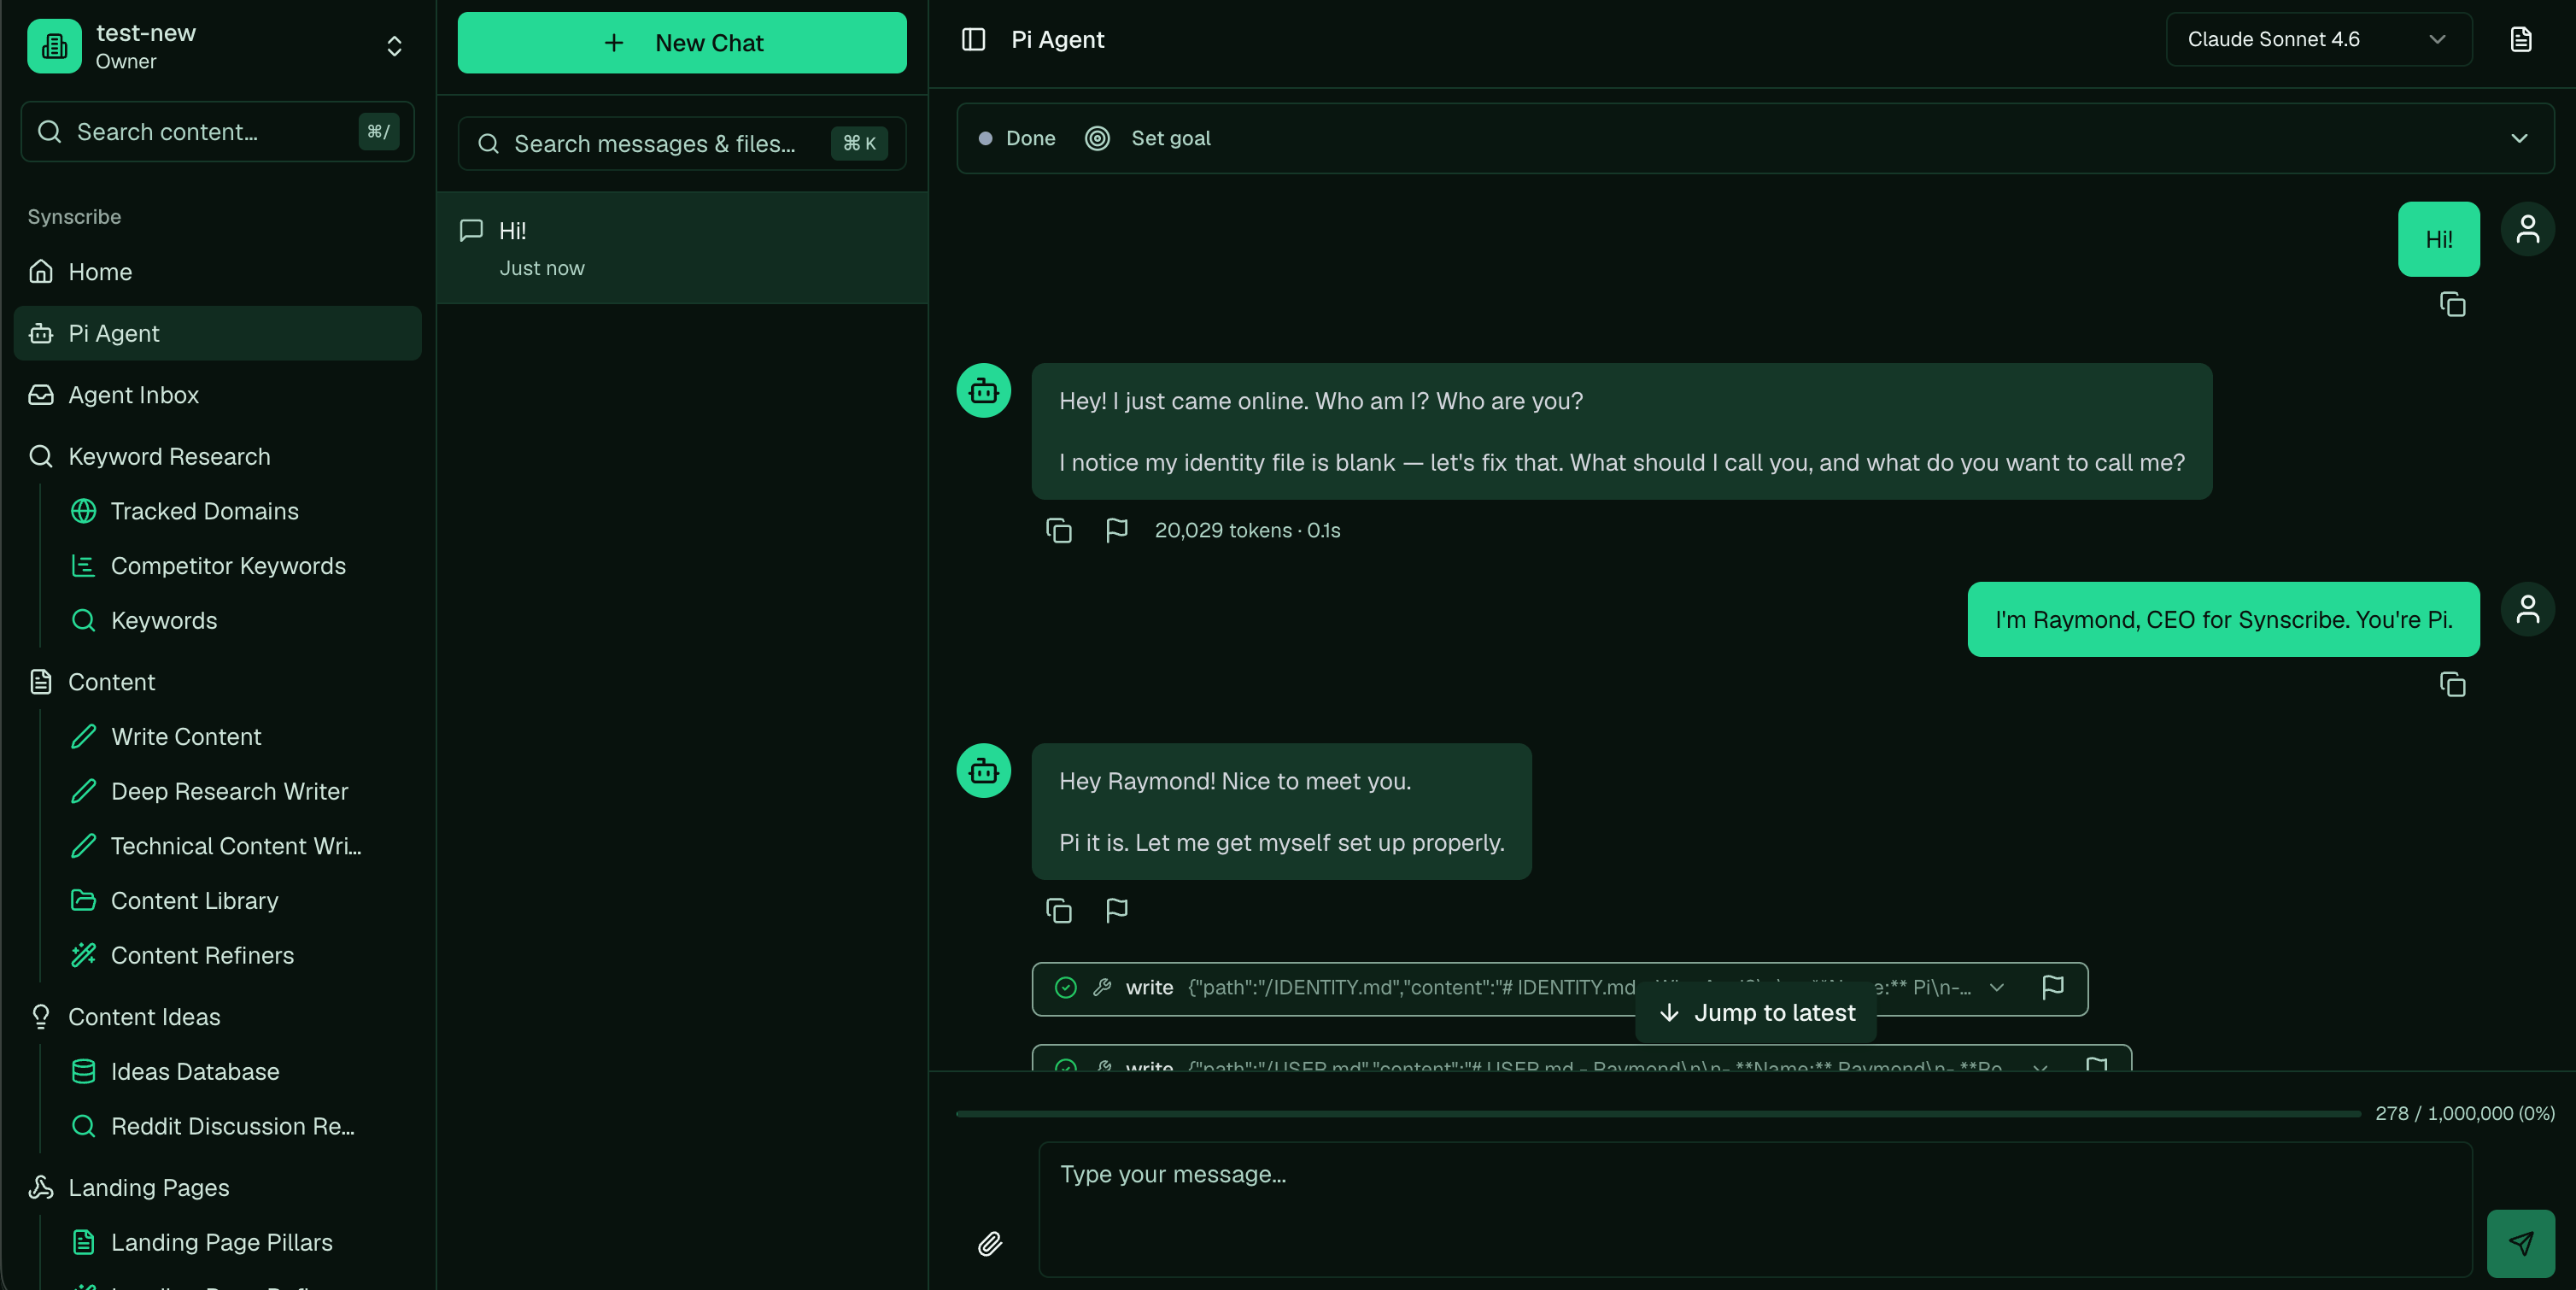
Task: Collapse the Keyword Research section
Action: pyautogui.click(x=217, y=456)
